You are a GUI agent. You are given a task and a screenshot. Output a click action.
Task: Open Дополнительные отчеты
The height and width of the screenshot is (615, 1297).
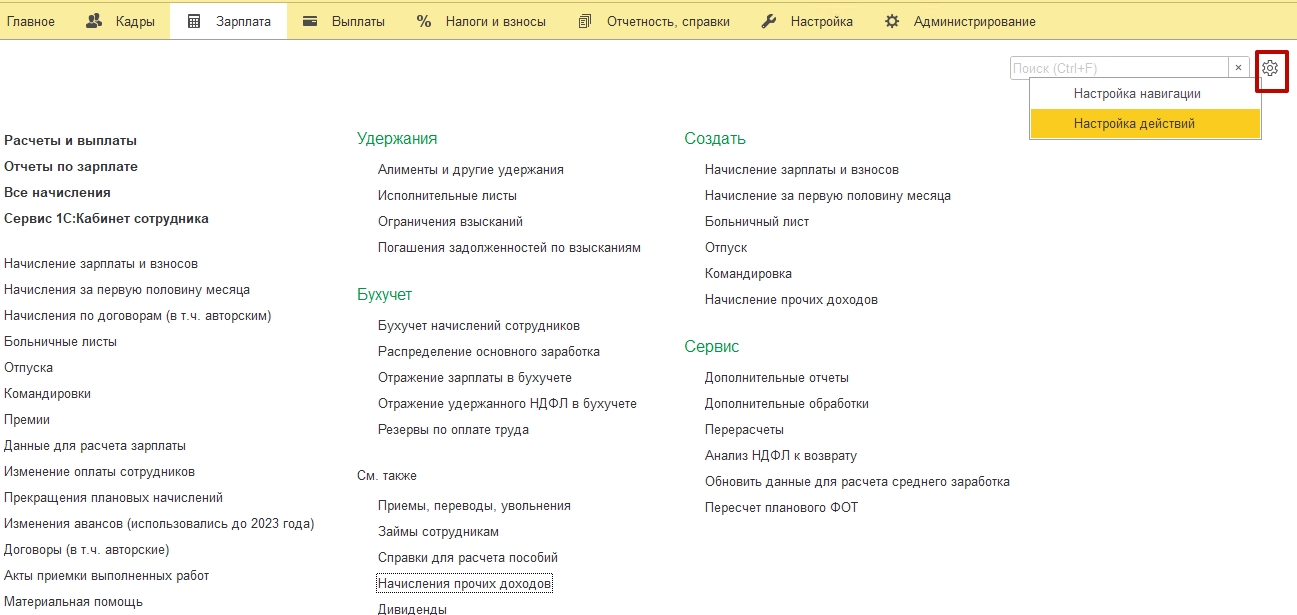point(777,378)
